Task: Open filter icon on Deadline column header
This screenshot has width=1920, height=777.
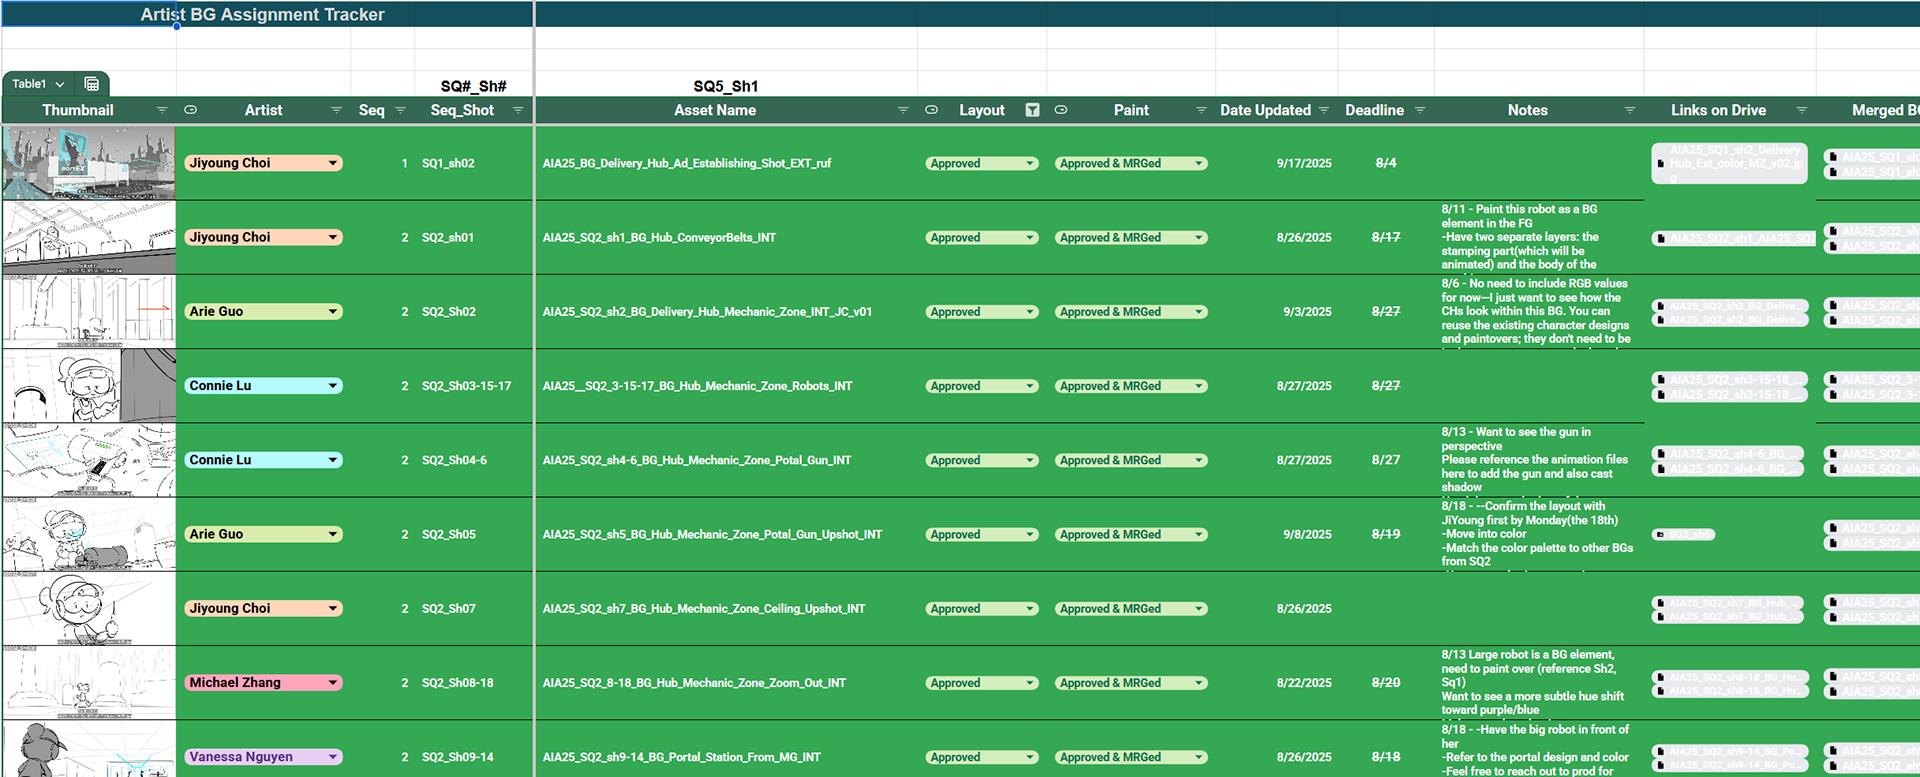Action: coord(1420,110)
